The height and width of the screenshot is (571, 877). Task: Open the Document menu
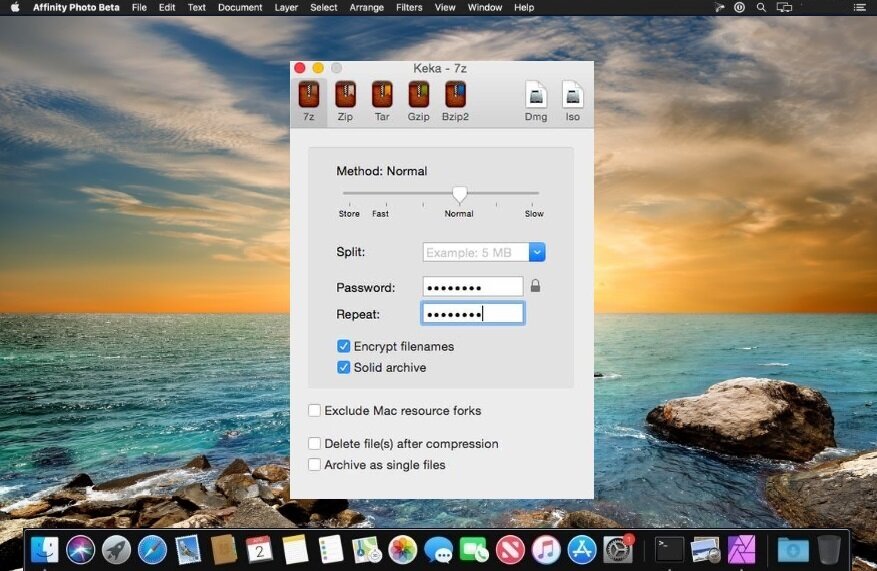240,7
